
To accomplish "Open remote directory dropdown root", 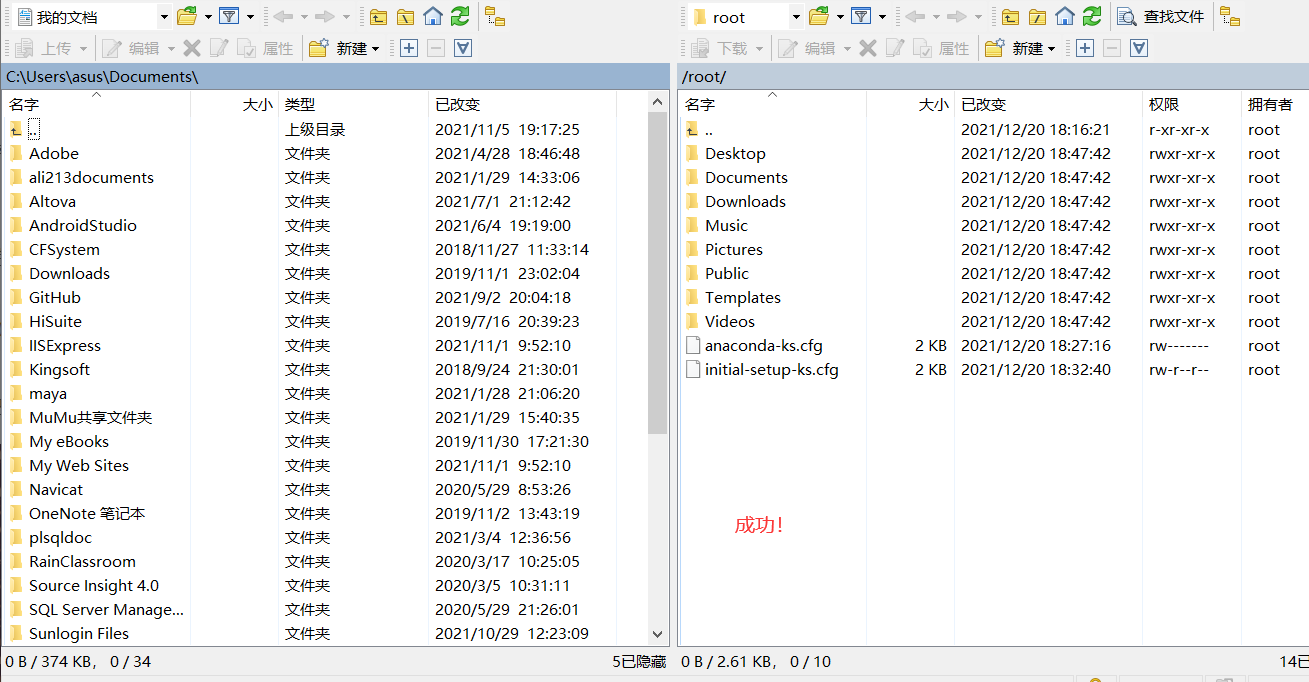I will point(746,16).
